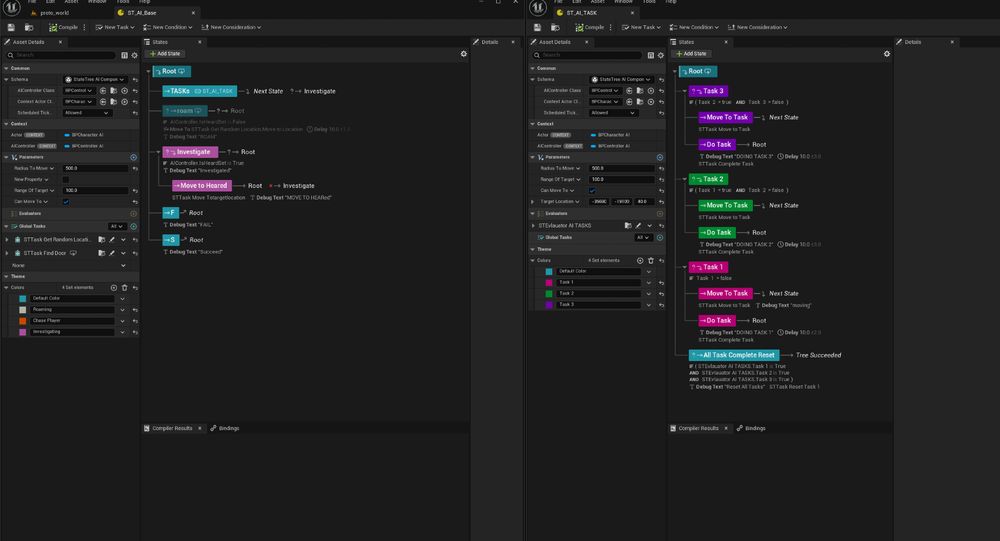
Task: Click Add State in the left window
Action: coord(165,54)
